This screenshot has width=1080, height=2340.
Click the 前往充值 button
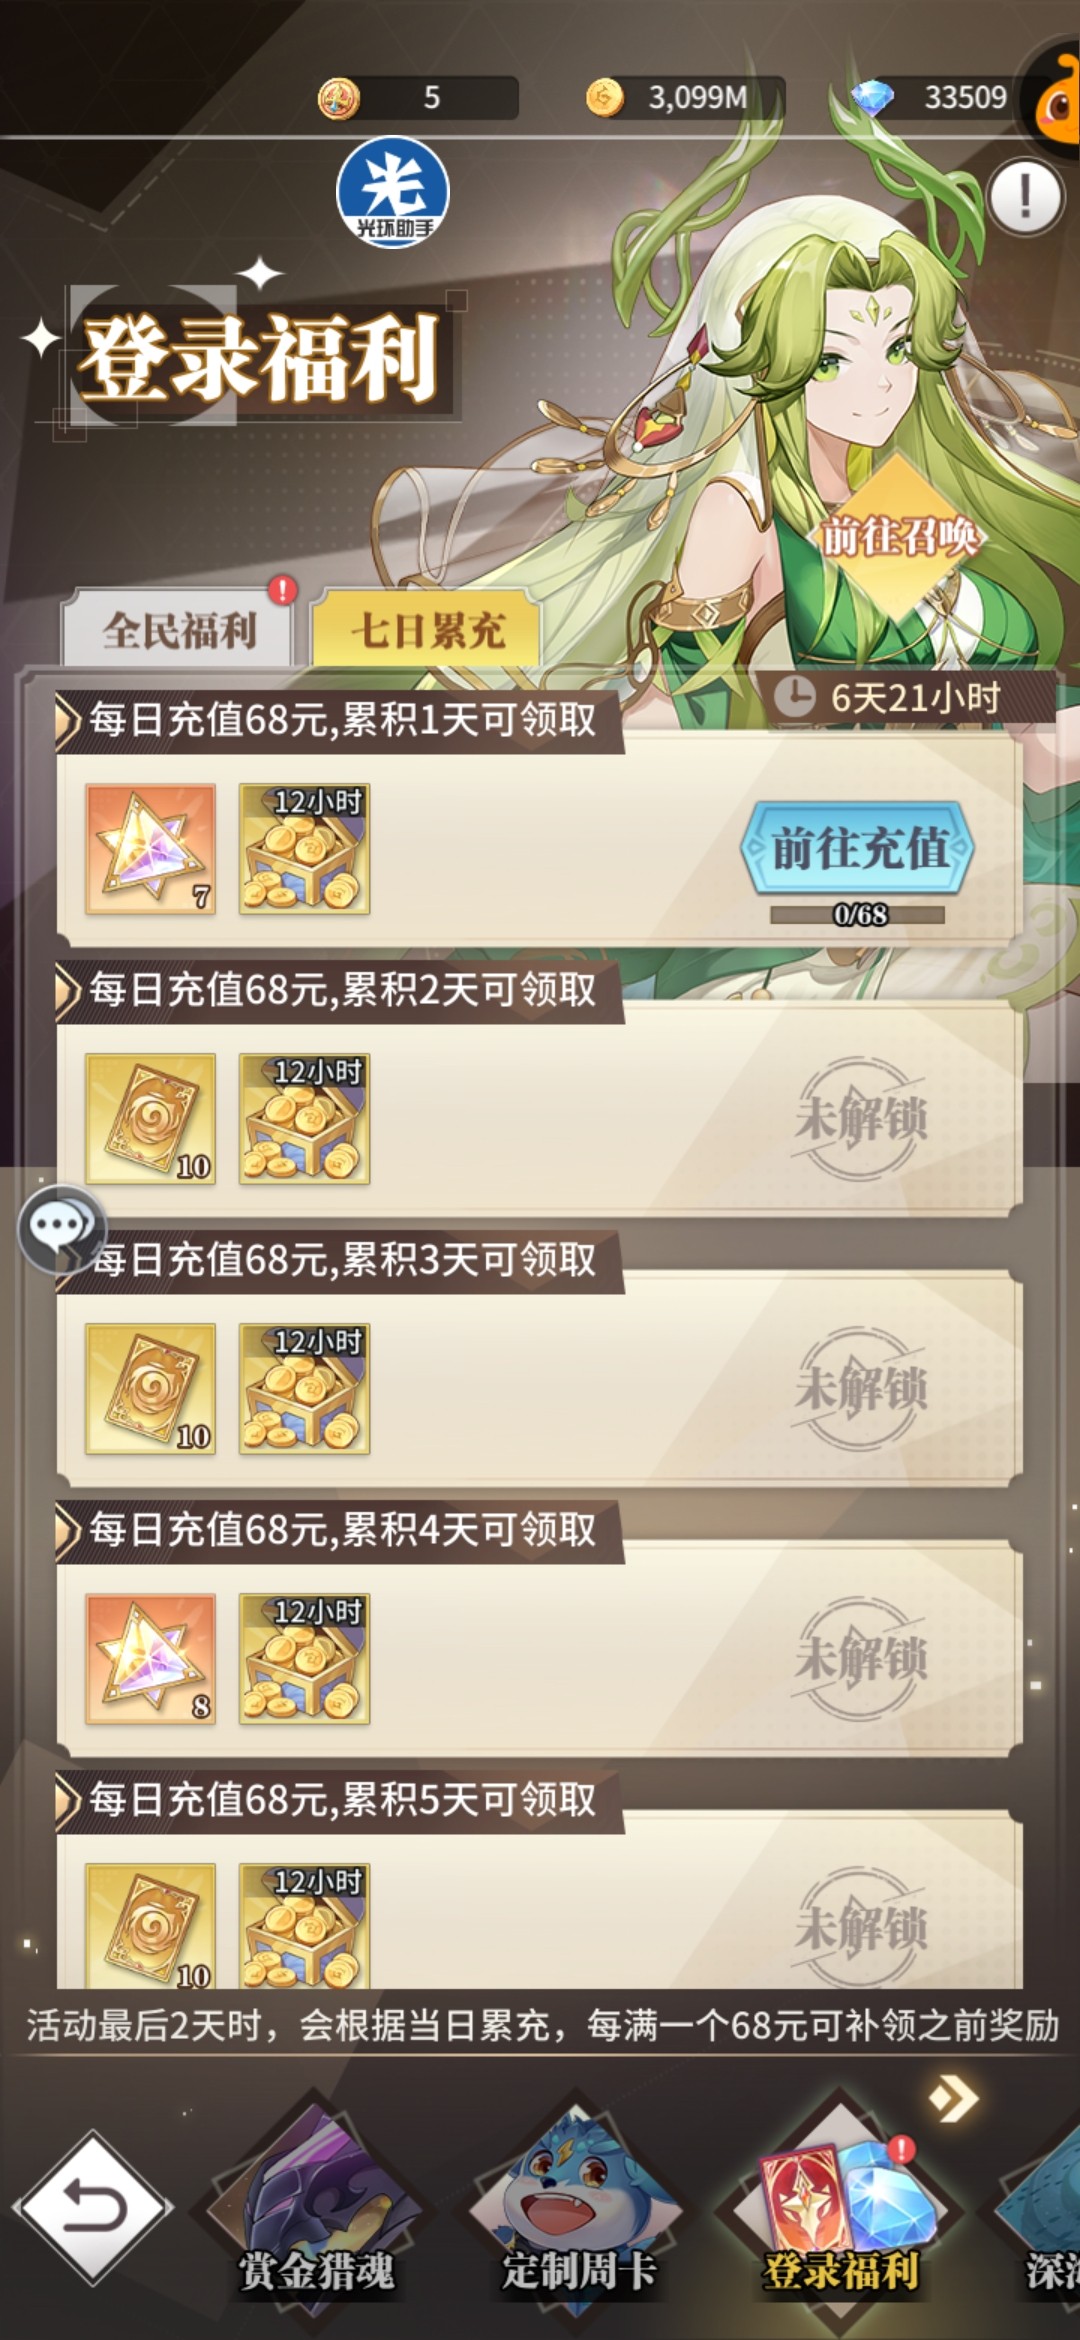859,848
